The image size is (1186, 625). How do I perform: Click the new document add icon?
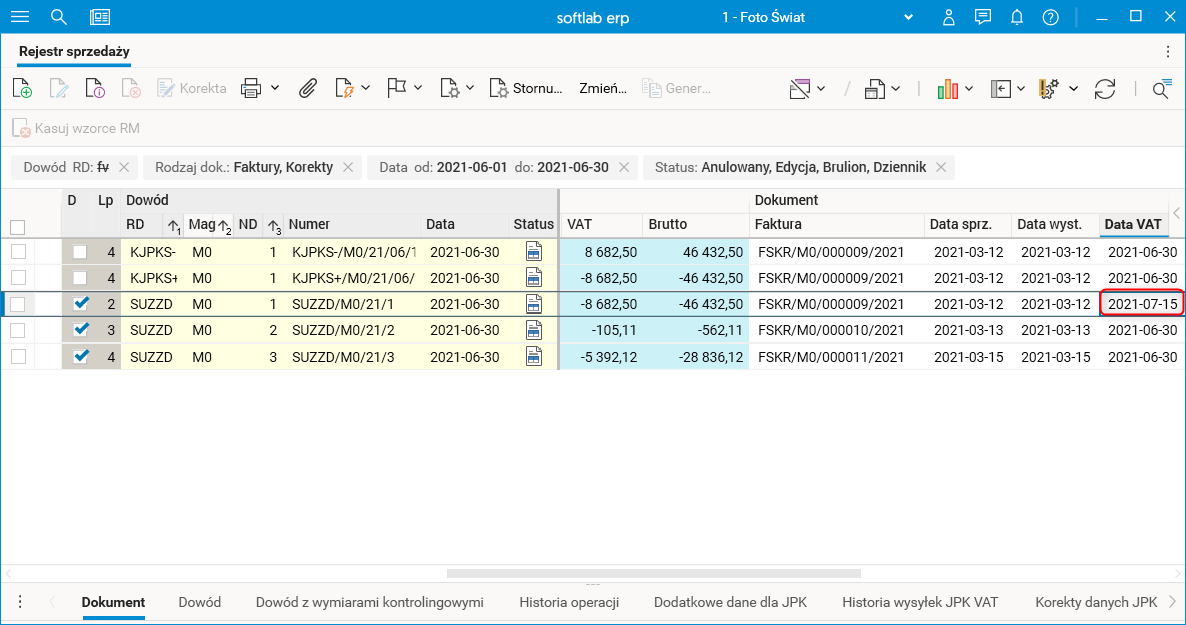22,88
